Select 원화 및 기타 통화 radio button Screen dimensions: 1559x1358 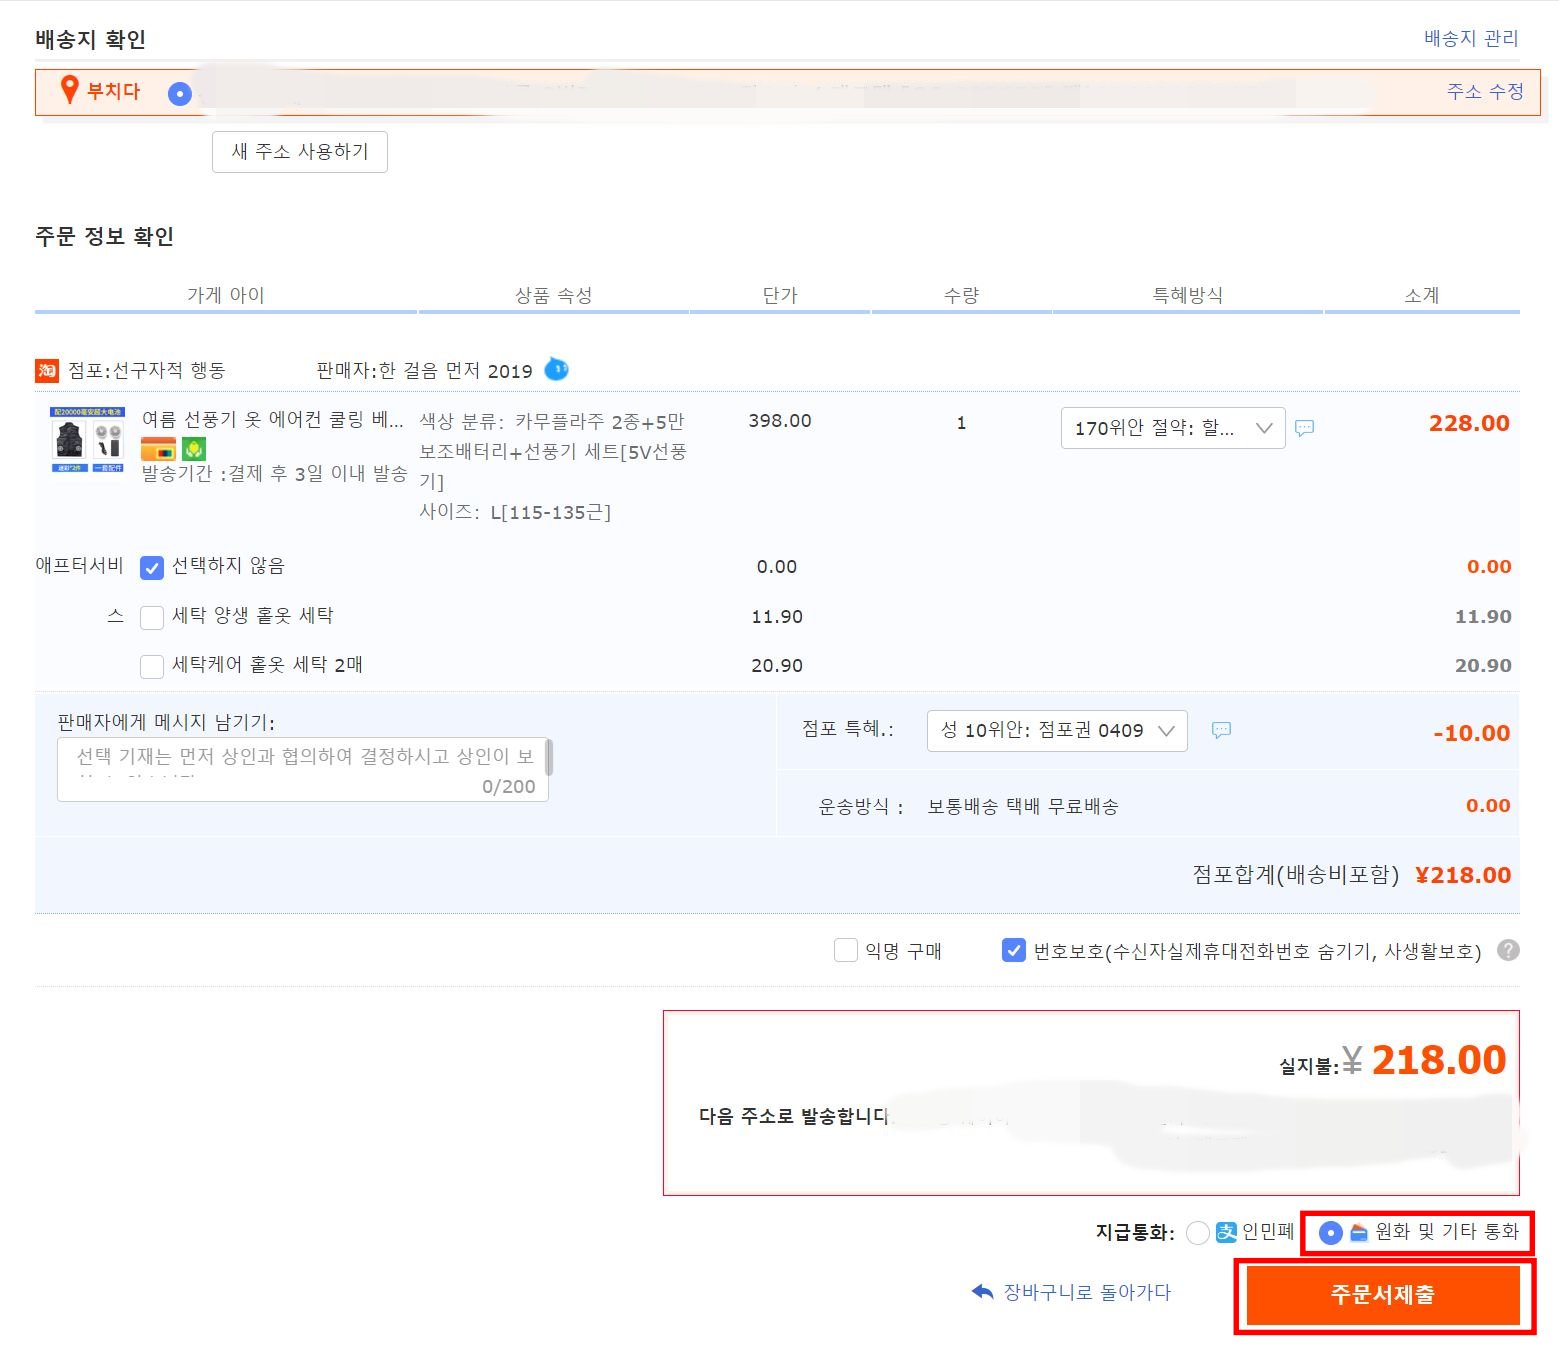[x=1330, y=1233]
